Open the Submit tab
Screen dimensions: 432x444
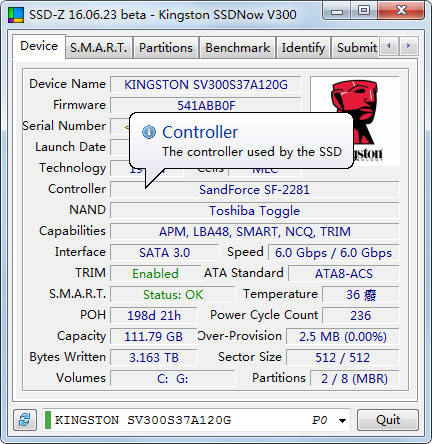tap(356, 48)
